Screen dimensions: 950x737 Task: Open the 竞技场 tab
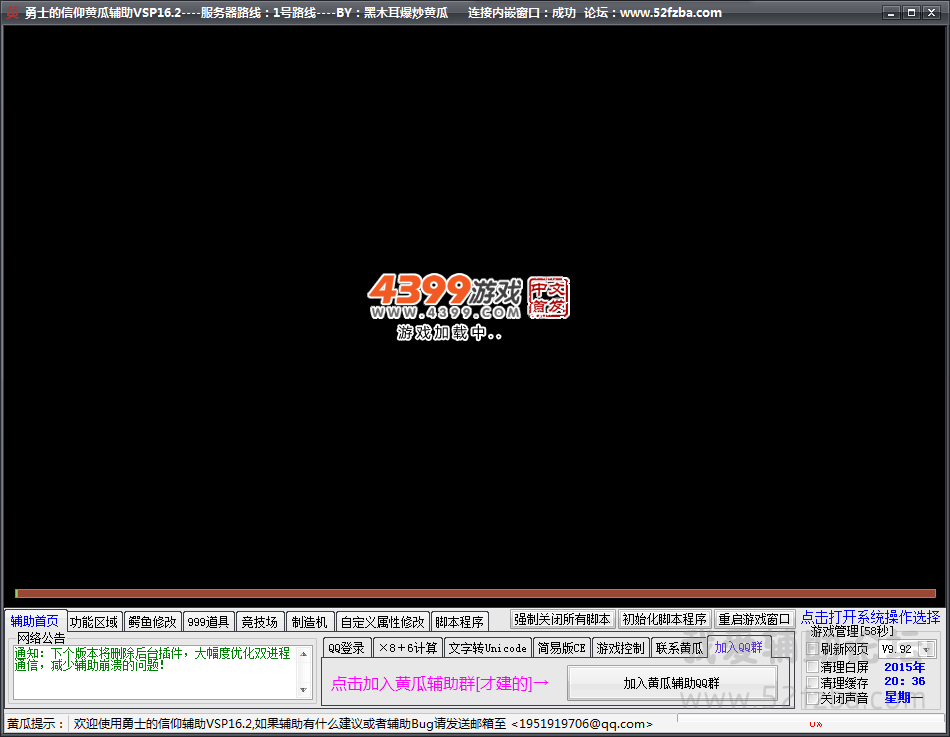coord(259,622)
